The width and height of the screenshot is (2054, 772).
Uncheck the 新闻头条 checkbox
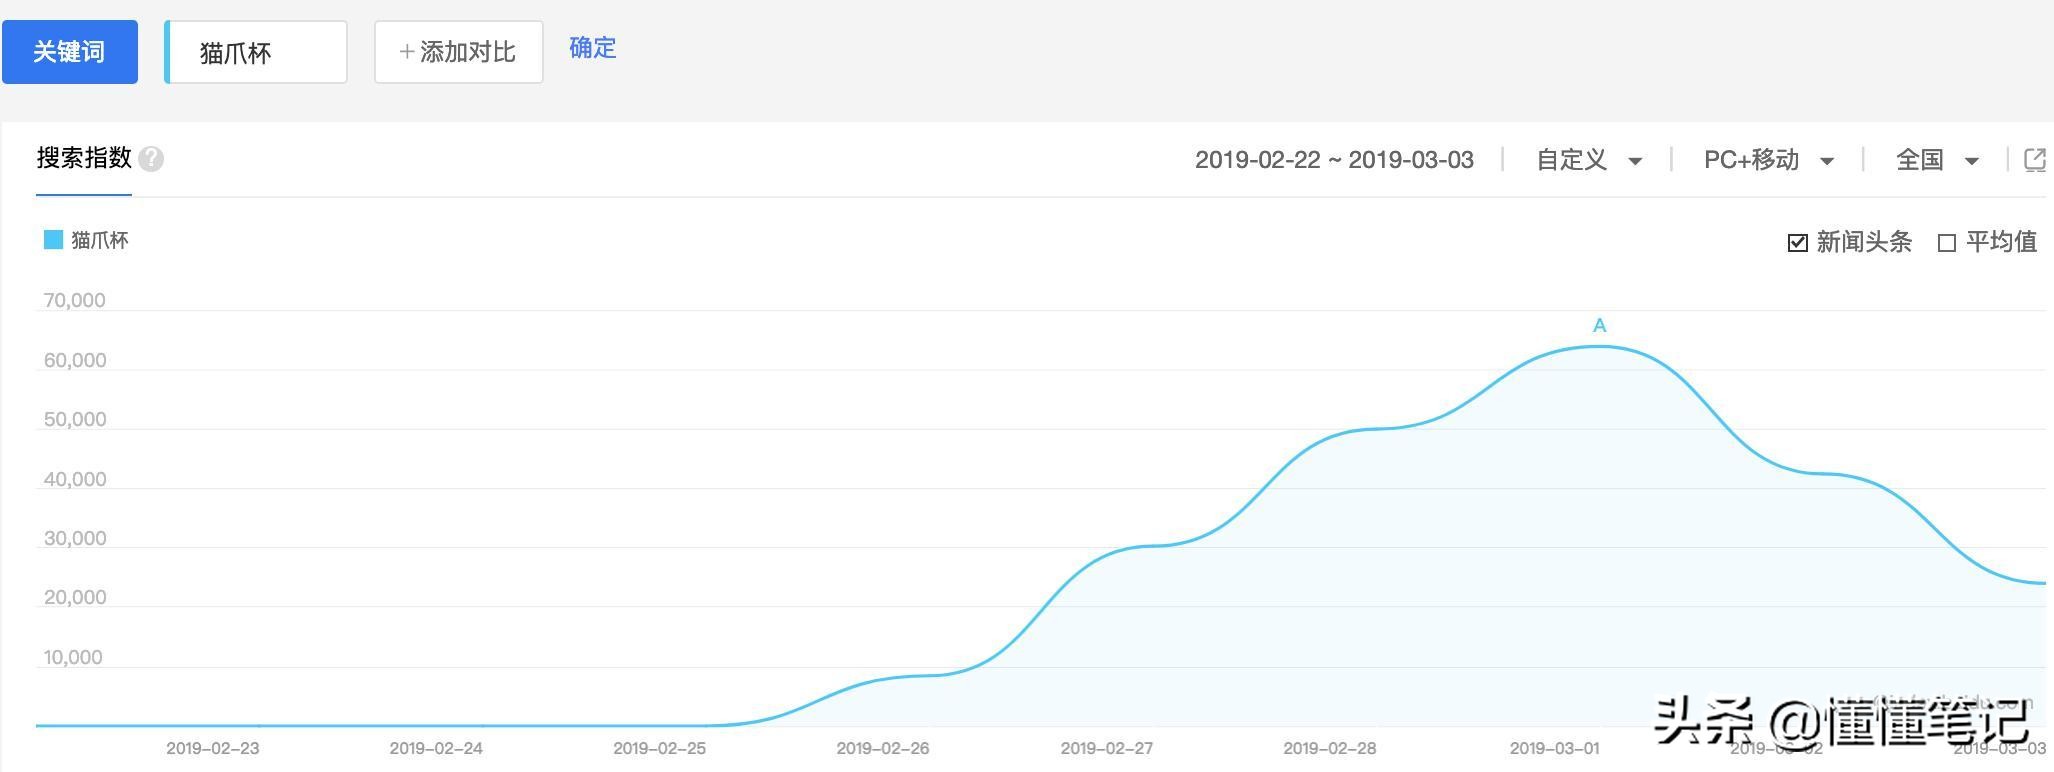tap(1797, 243)
